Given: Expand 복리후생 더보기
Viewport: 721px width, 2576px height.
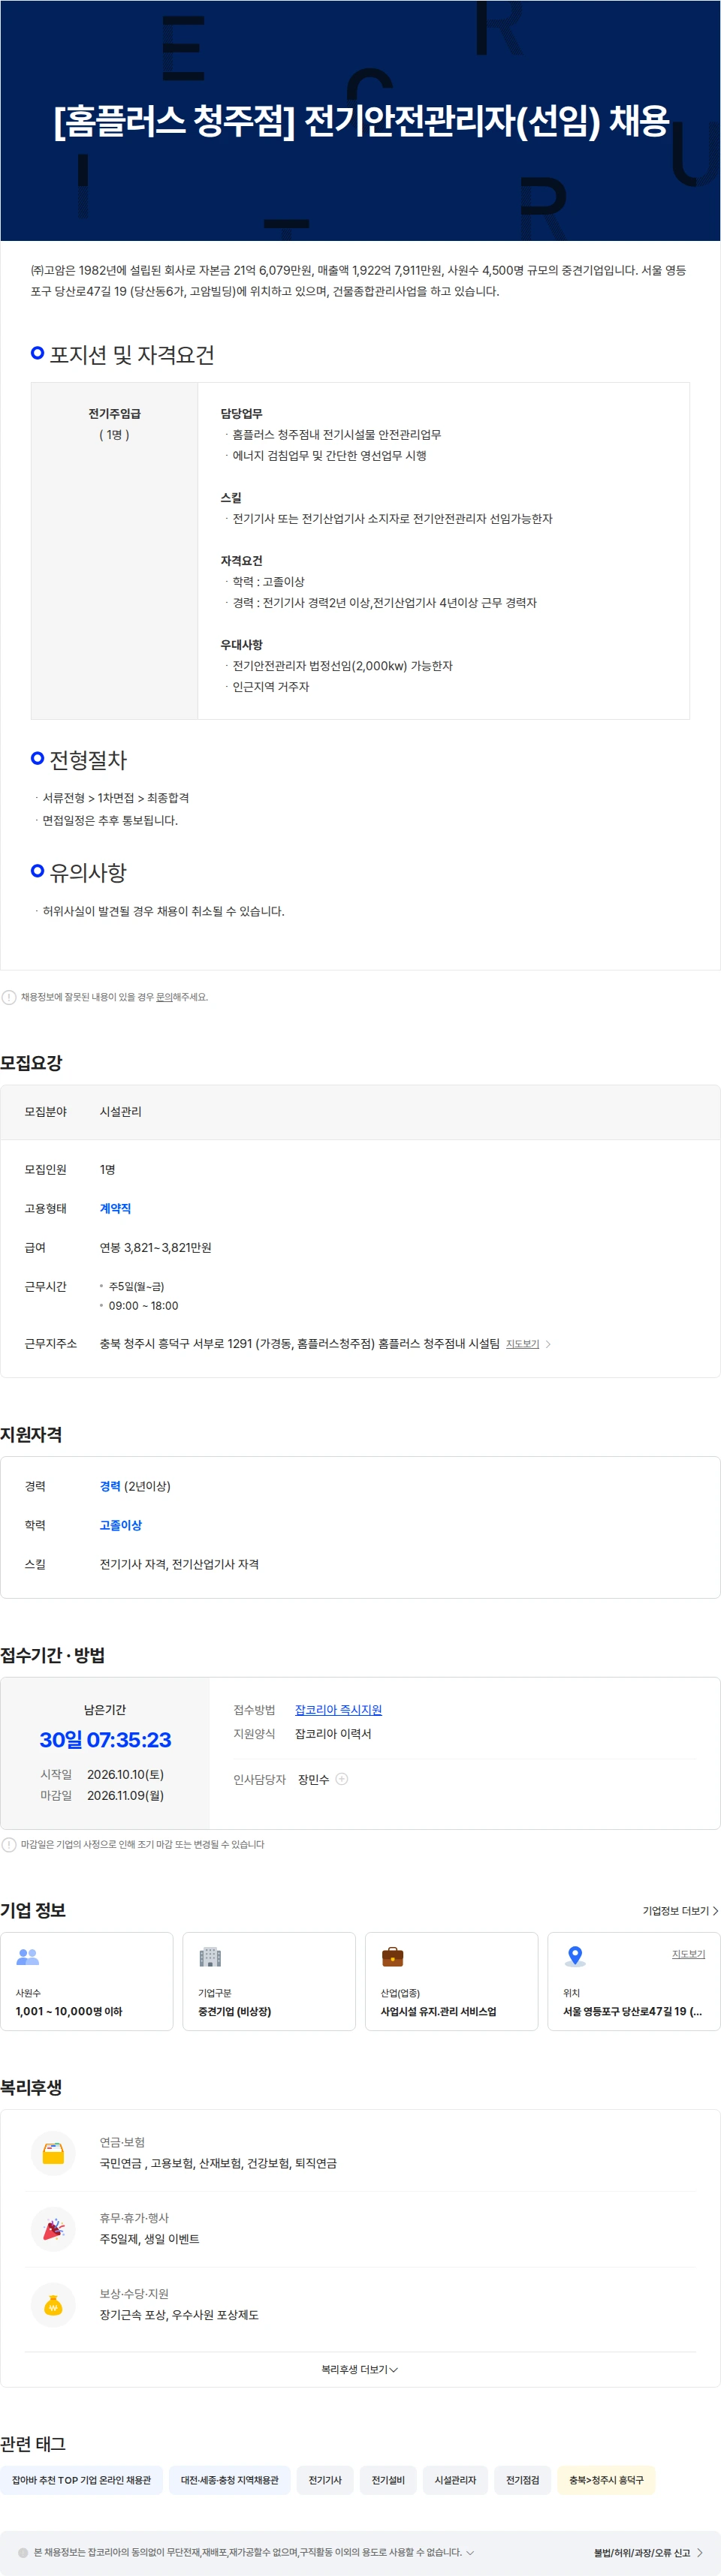Looking at the screenshot, I should (359, 2369).
